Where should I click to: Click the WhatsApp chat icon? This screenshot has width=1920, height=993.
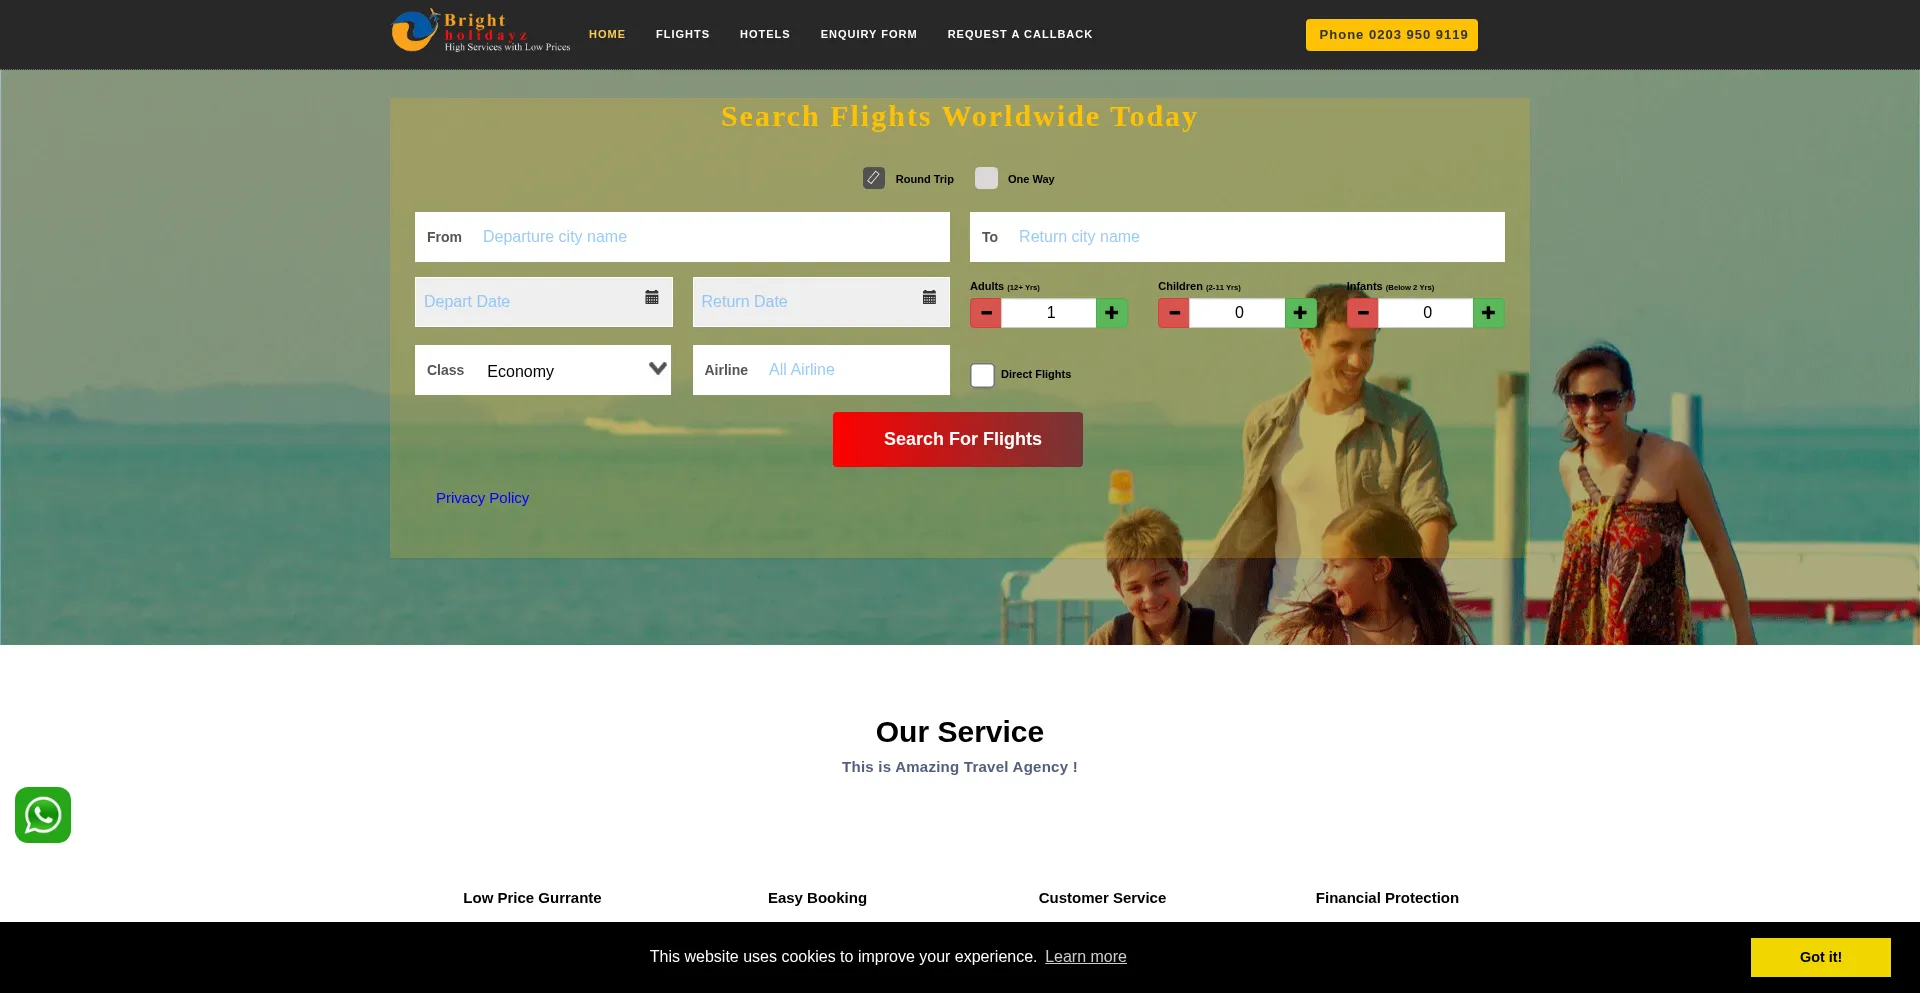click(43, 815)
